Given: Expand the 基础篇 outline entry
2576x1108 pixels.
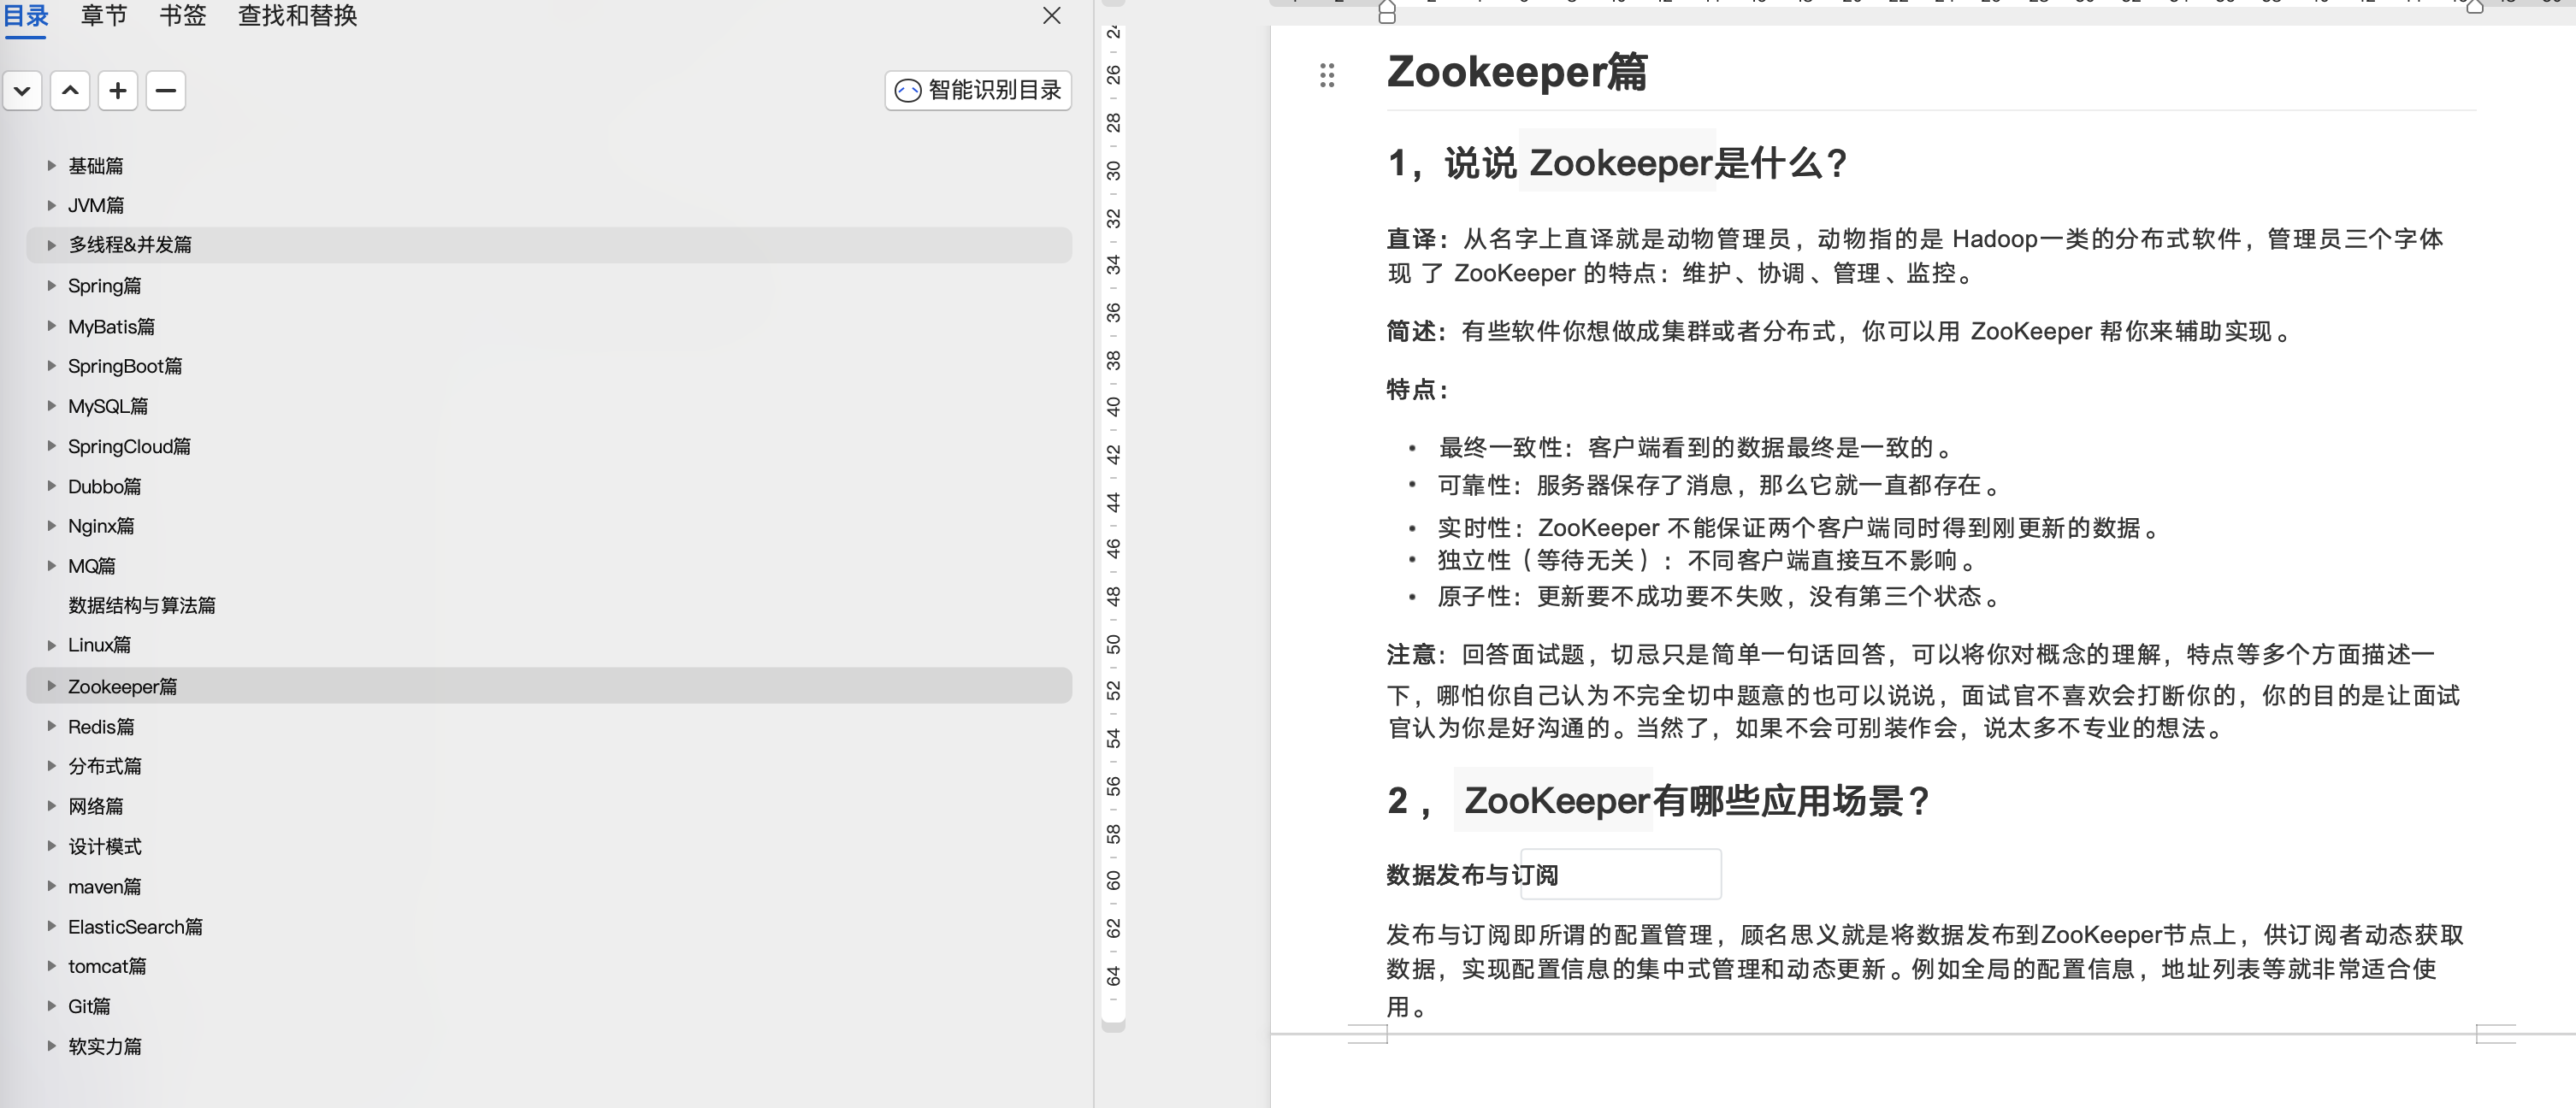Looking at the screenshot, I should coord(51,166).
